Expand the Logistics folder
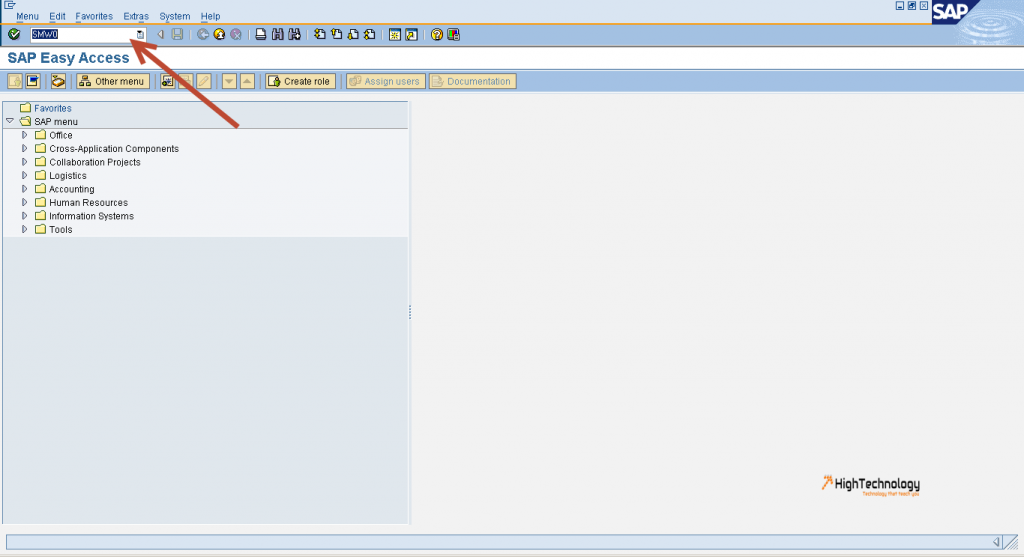The height and width of the screenshot is (557, 1024). [25, 175]
